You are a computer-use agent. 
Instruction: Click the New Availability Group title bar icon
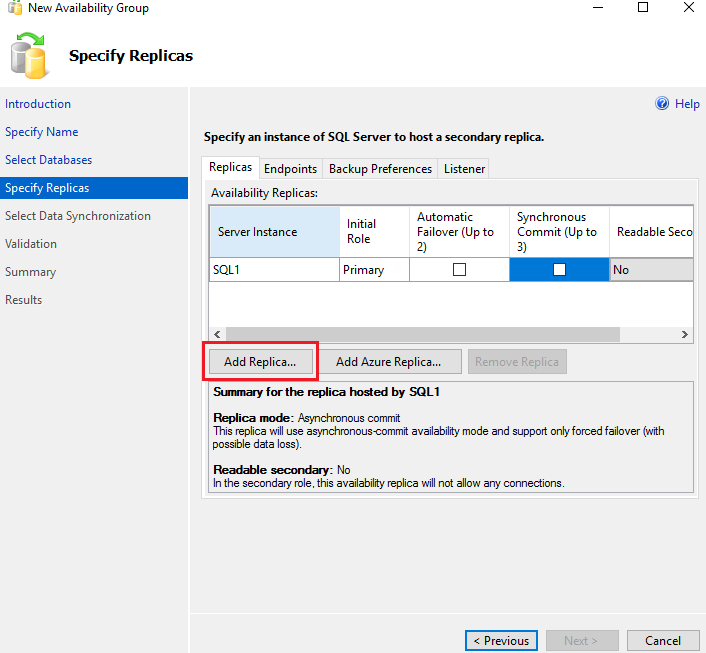tap(13, 9)
